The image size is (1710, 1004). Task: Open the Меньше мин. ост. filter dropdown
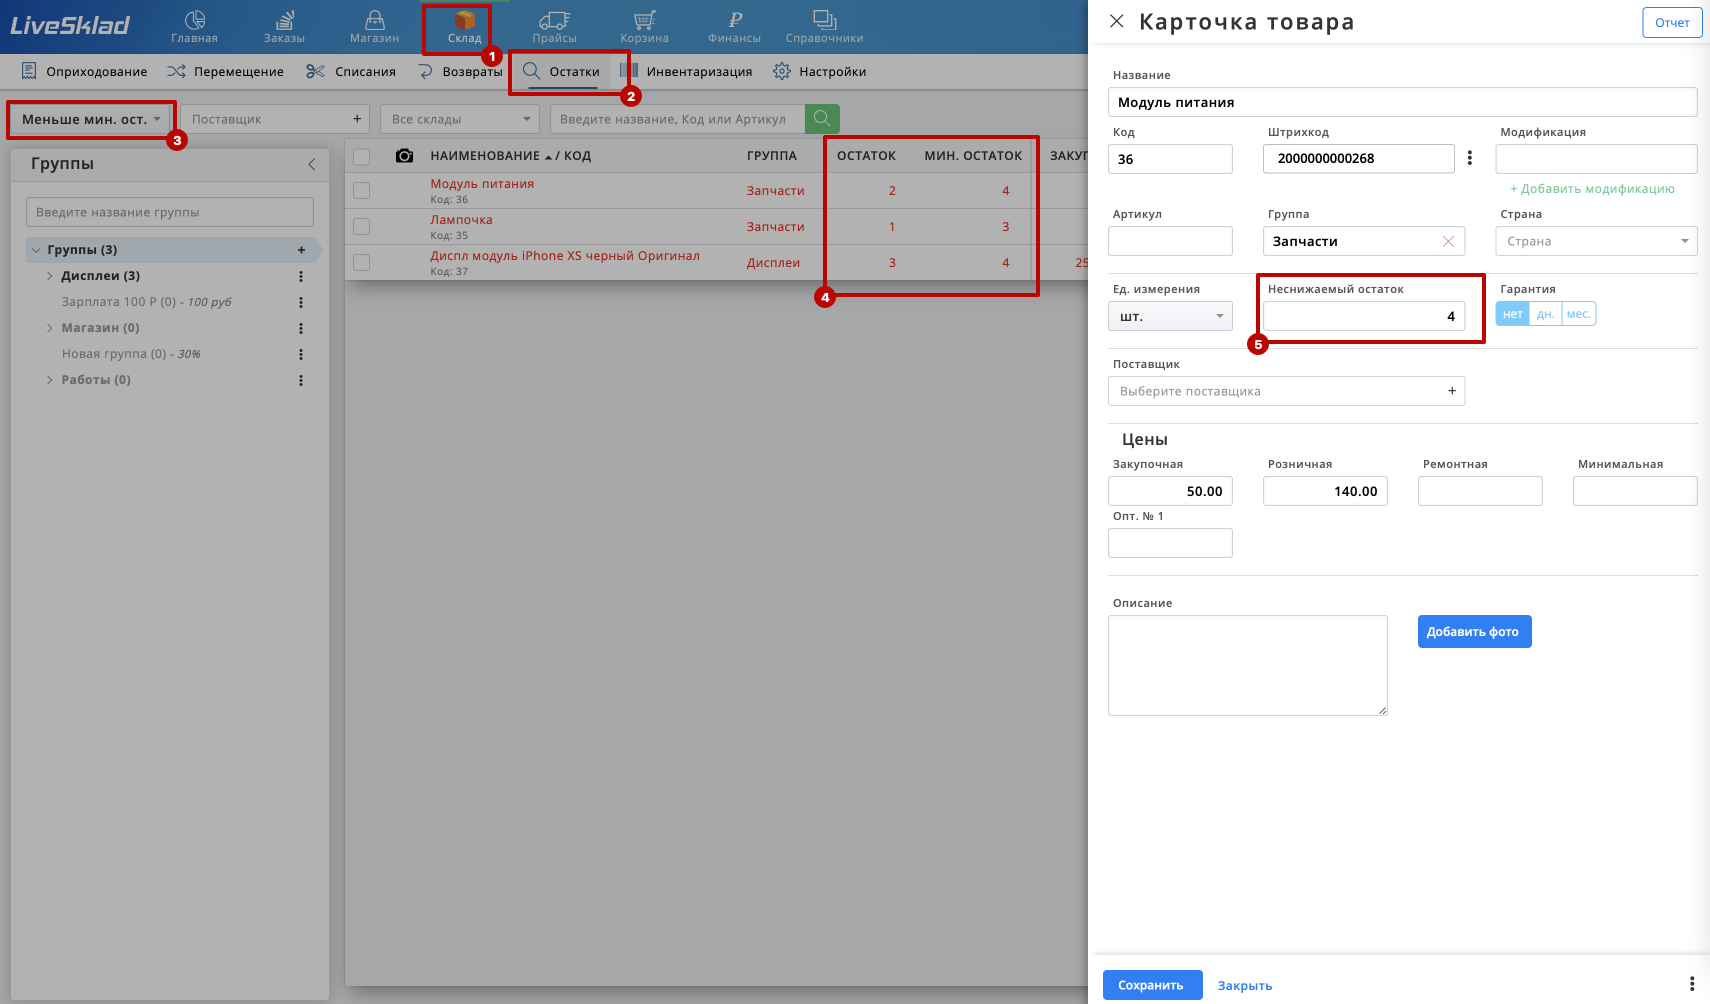click(x=91, y=119)
